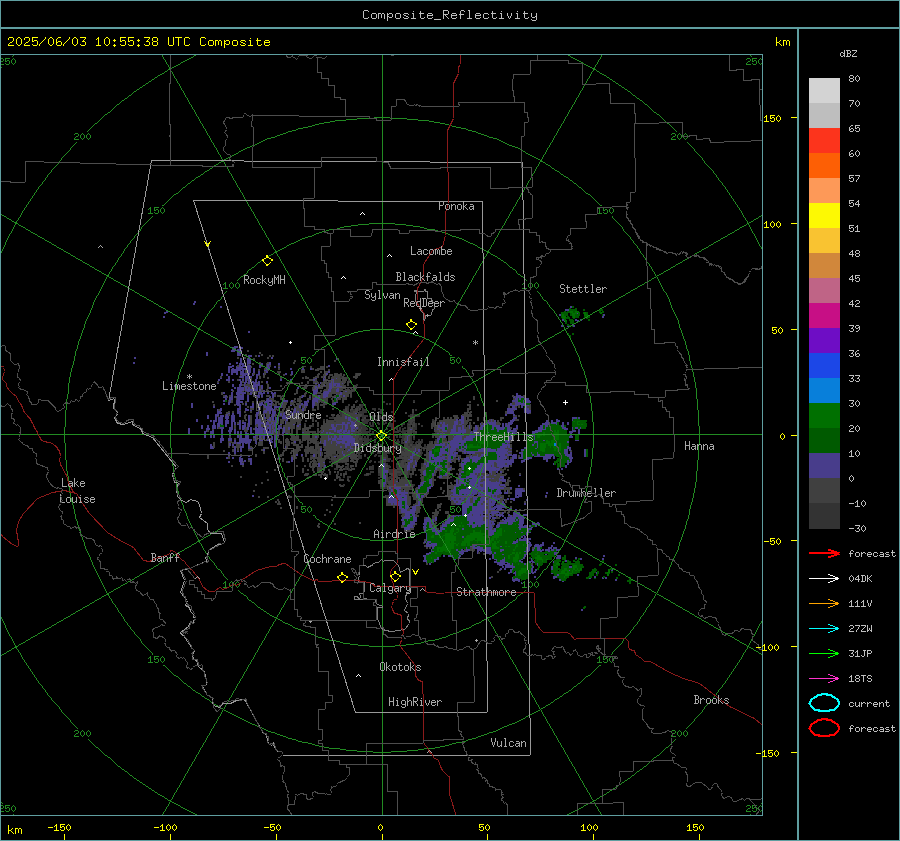The width and height of the screenshot is (900, 841).
Task: Select the orange 60-57 dBZ color swatch
Action: tap(824, 165)
